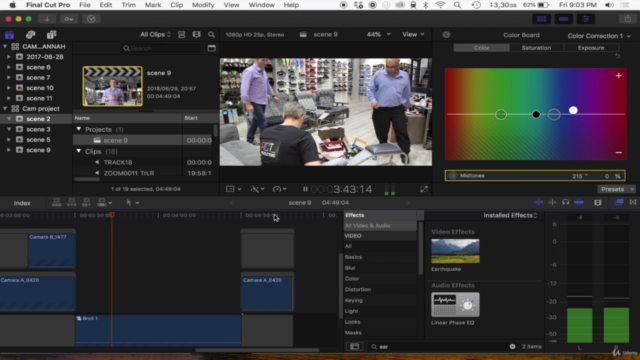Click the Spotlight search menu bar icon
640x360 pixels.
[x=457, y=5]
